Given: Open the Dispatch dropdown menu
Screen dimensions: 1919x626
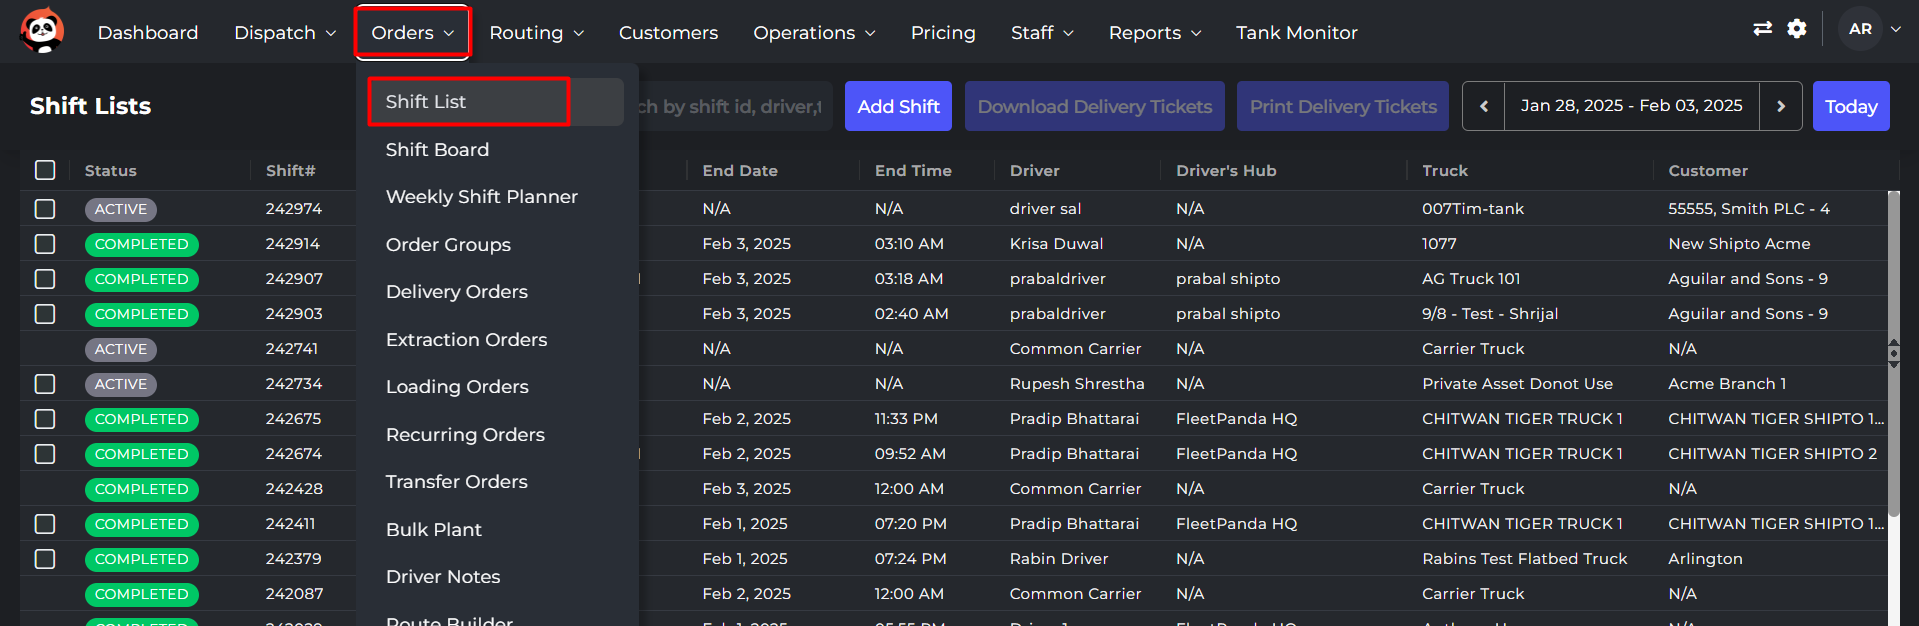Looking at the screenshot, I should [285, 33].
